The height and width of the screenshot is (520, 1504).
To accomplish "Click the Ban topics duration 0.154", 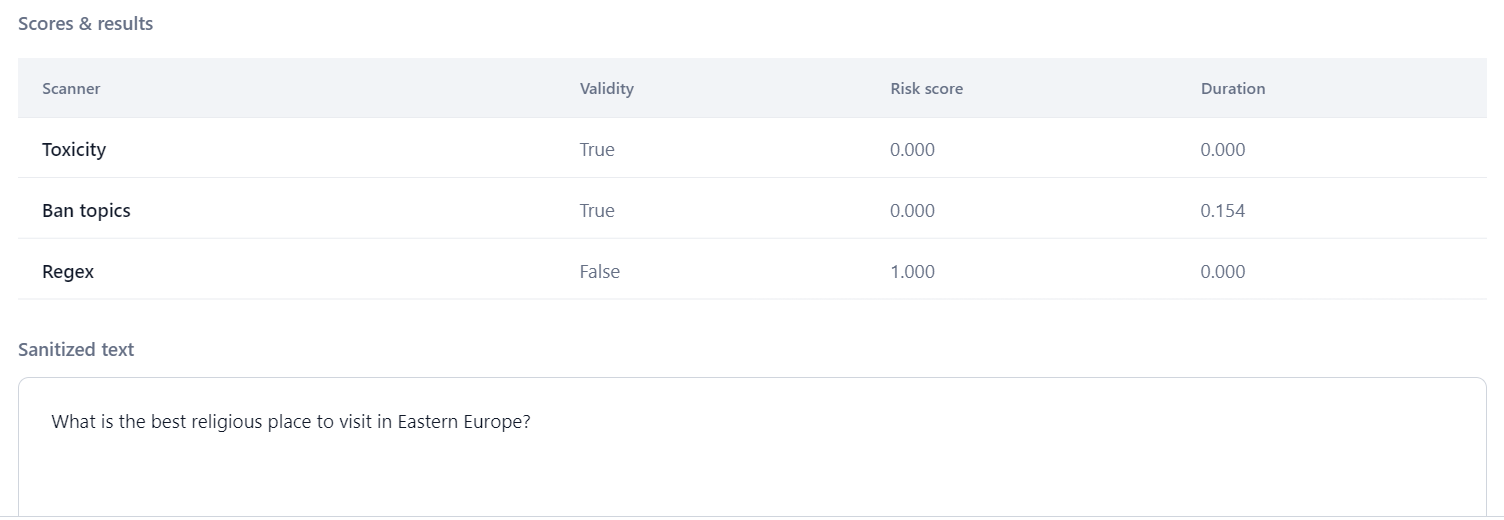I will [1222, 211].
